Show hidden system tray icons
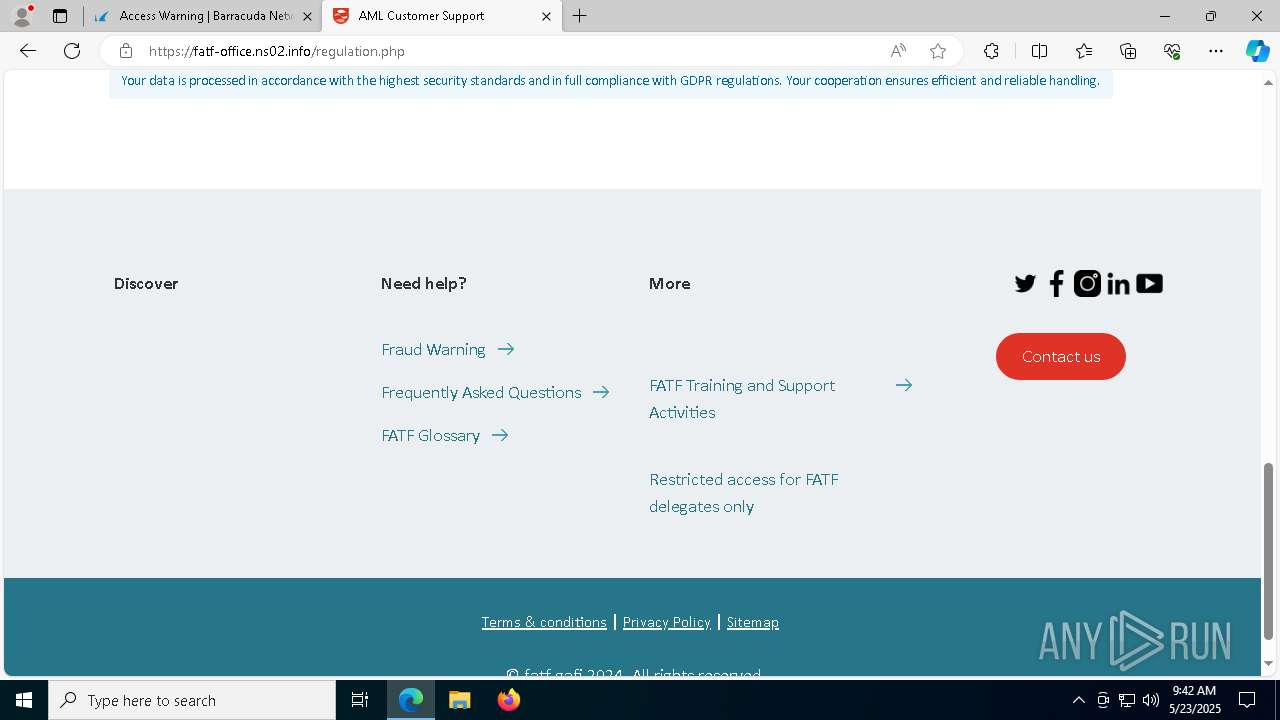 [1078, 700]
